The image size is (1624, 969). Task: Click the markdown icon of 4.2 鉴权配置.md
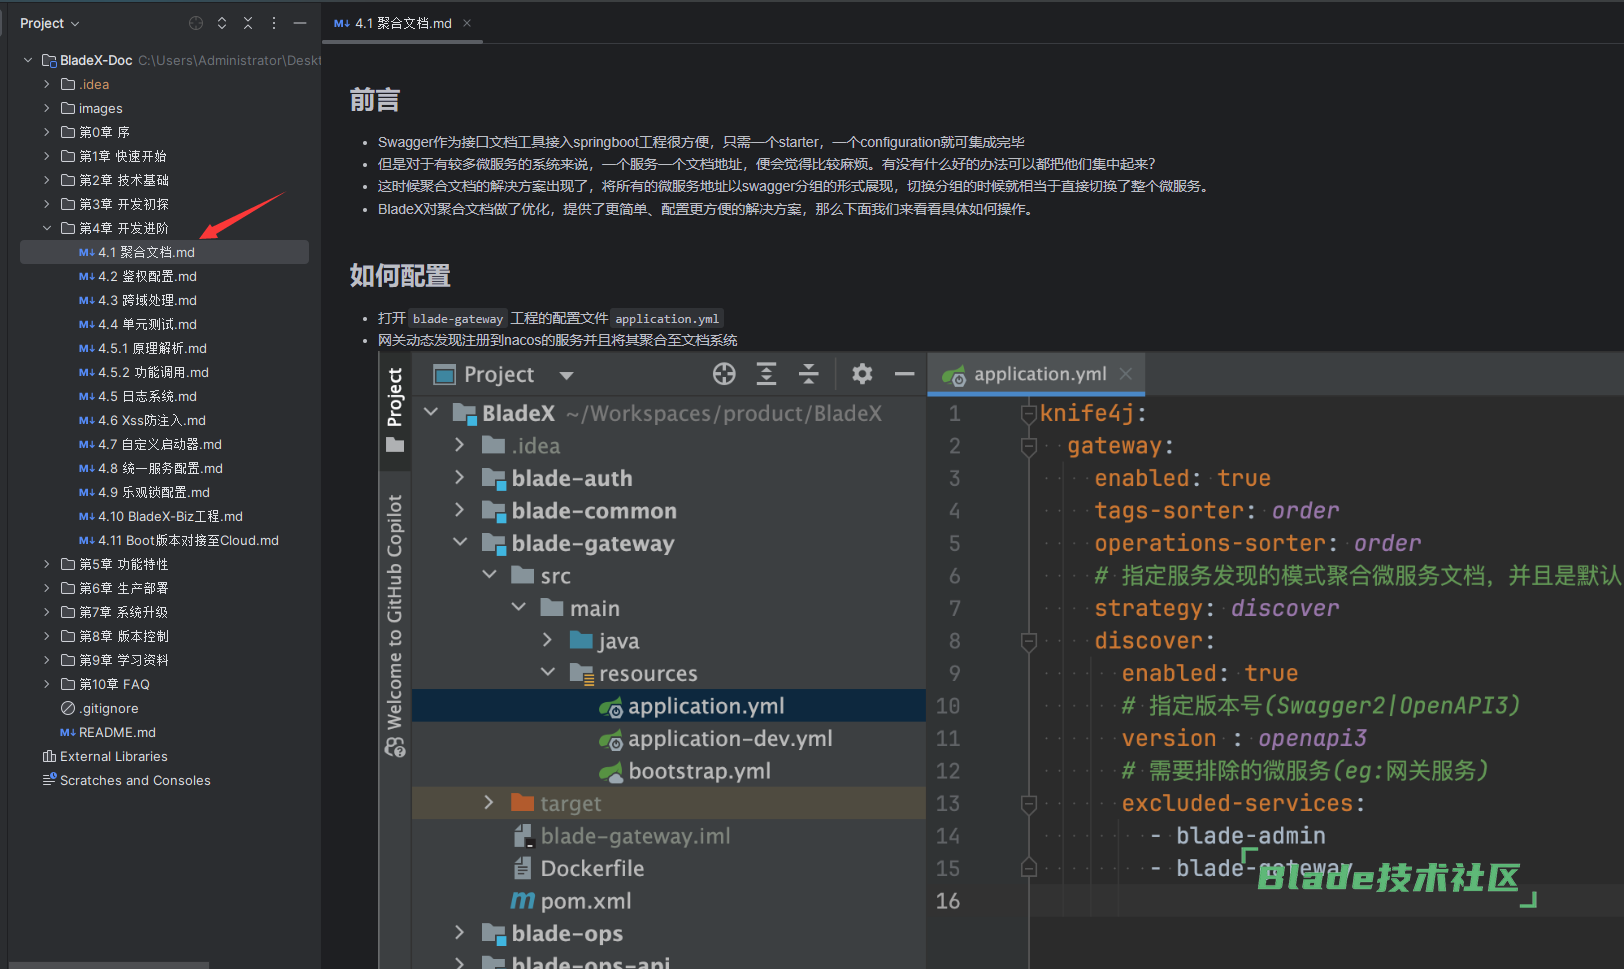coord(86,276)
